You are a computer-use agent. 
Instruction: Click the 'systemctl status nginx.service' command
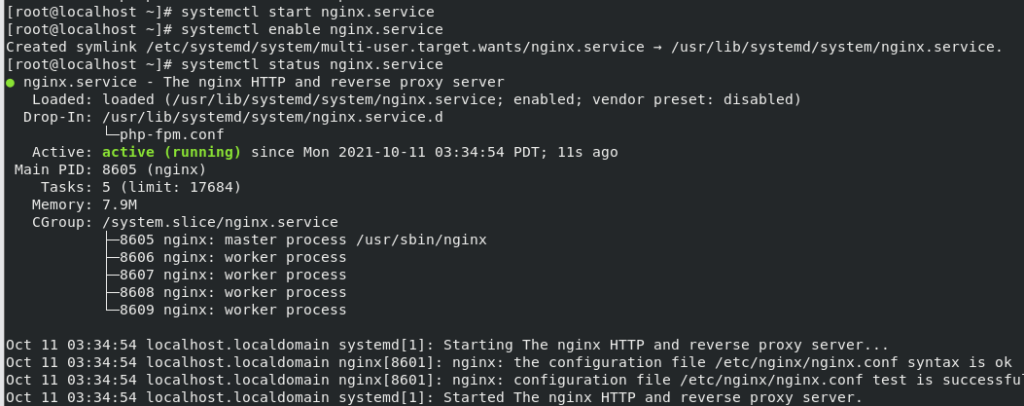[312, 65]
